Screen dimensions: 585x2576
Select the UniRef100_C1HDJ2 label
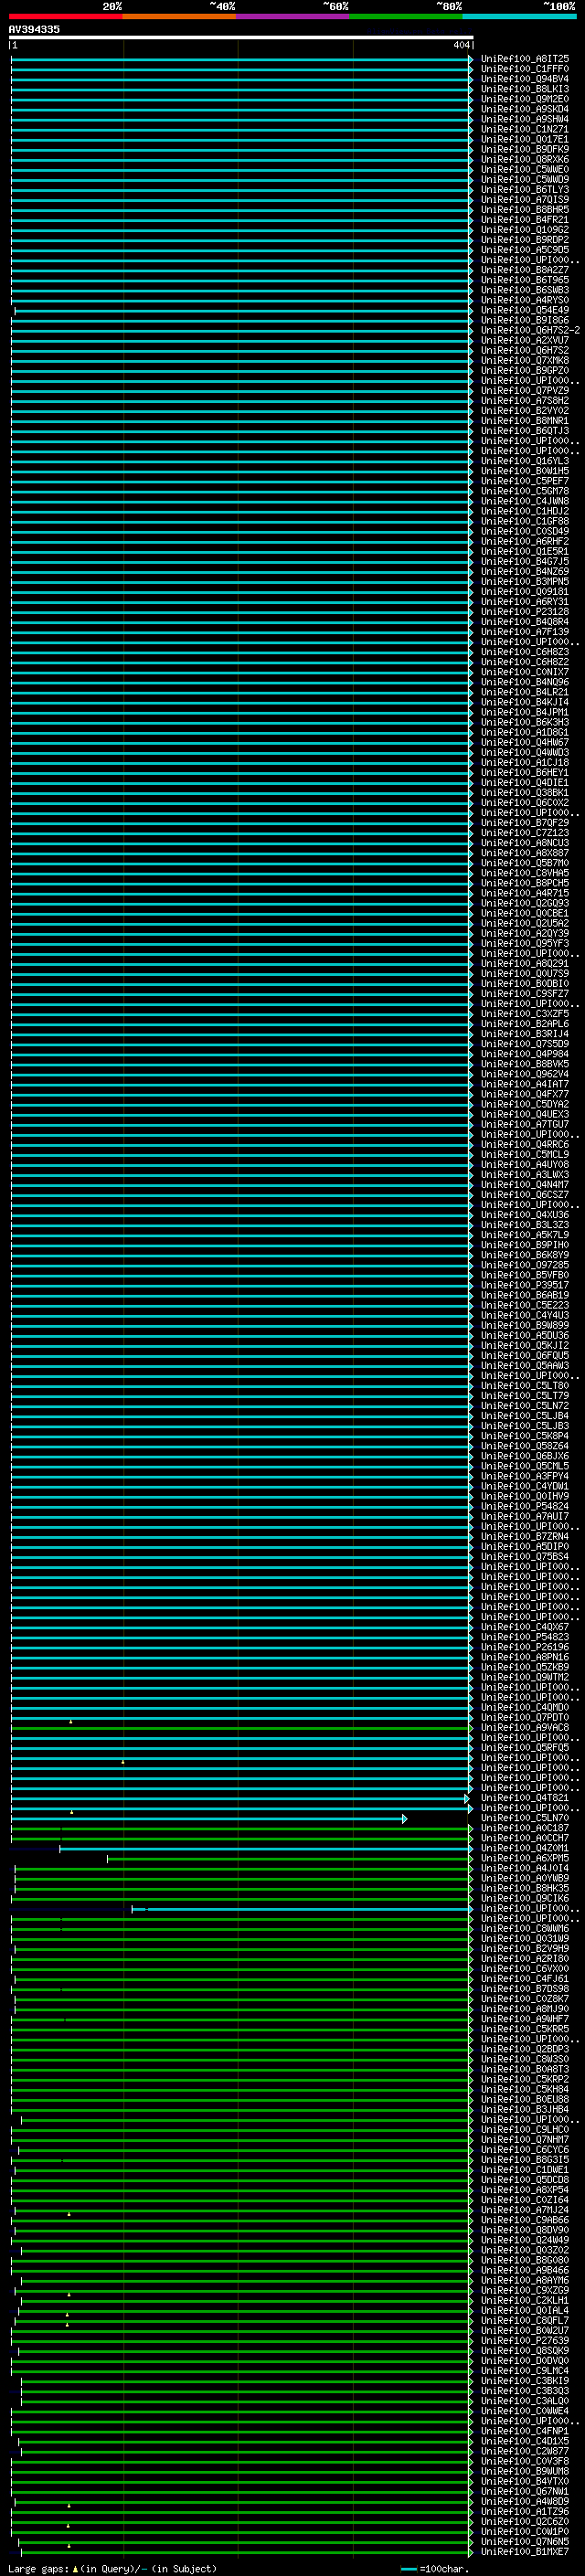[525, 511]
